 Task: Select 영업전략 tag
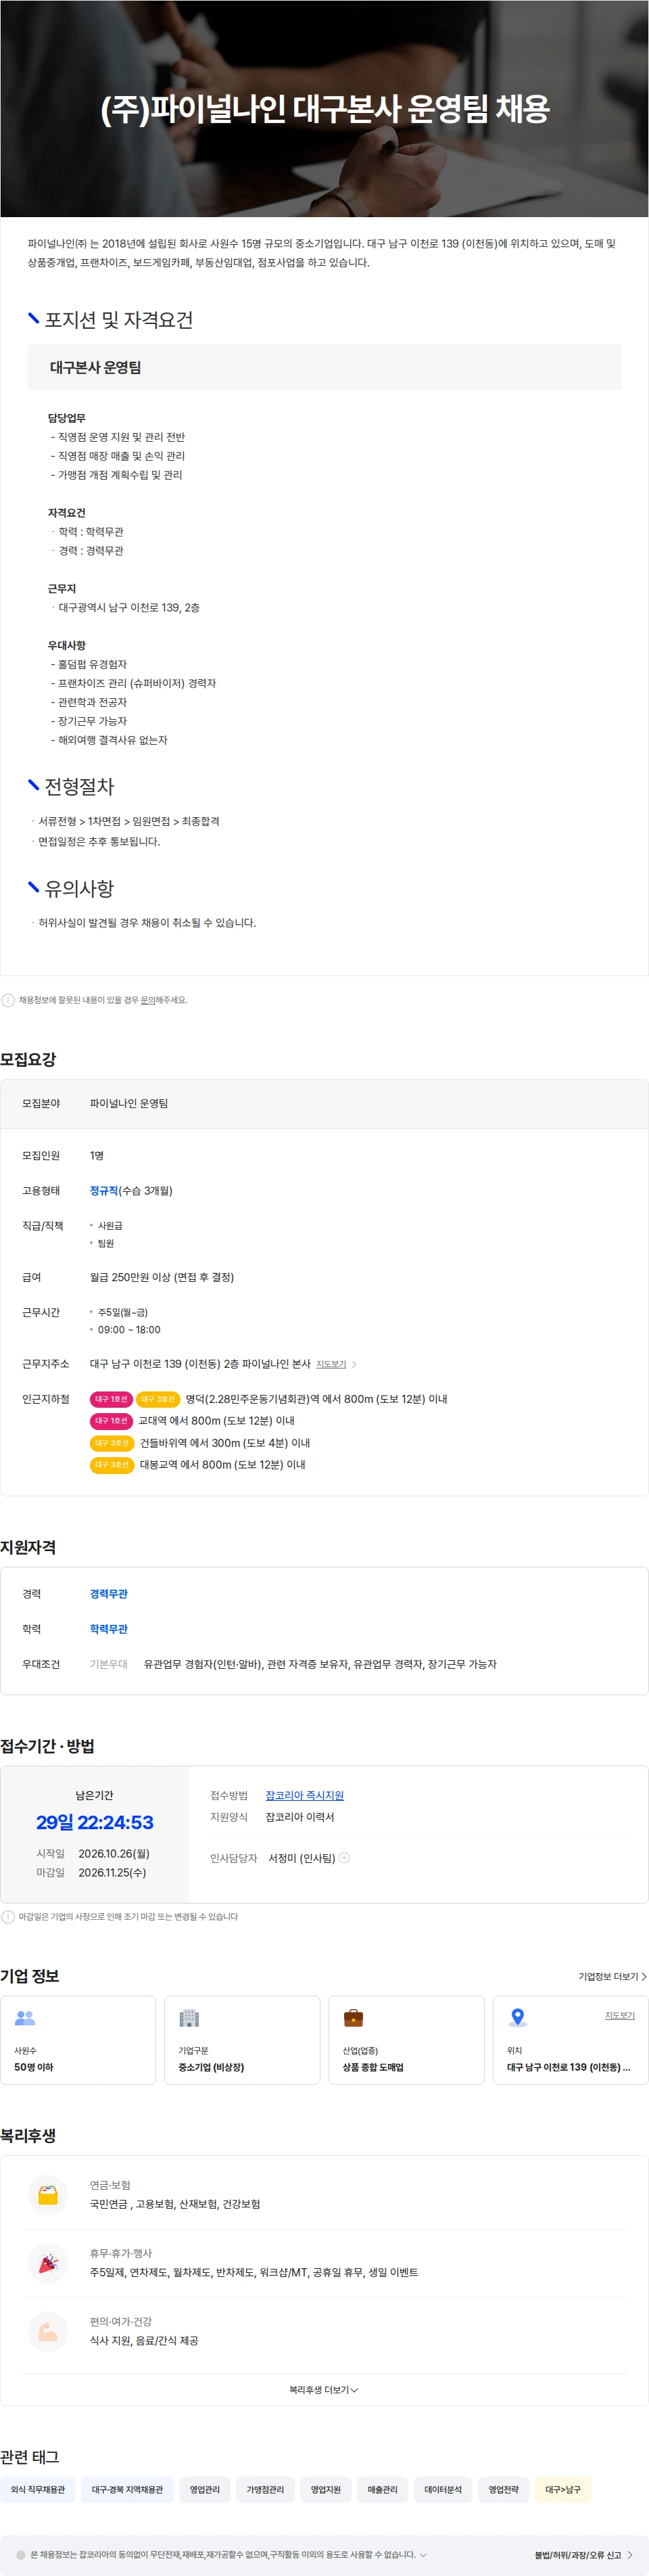(x=503, y=2490)
